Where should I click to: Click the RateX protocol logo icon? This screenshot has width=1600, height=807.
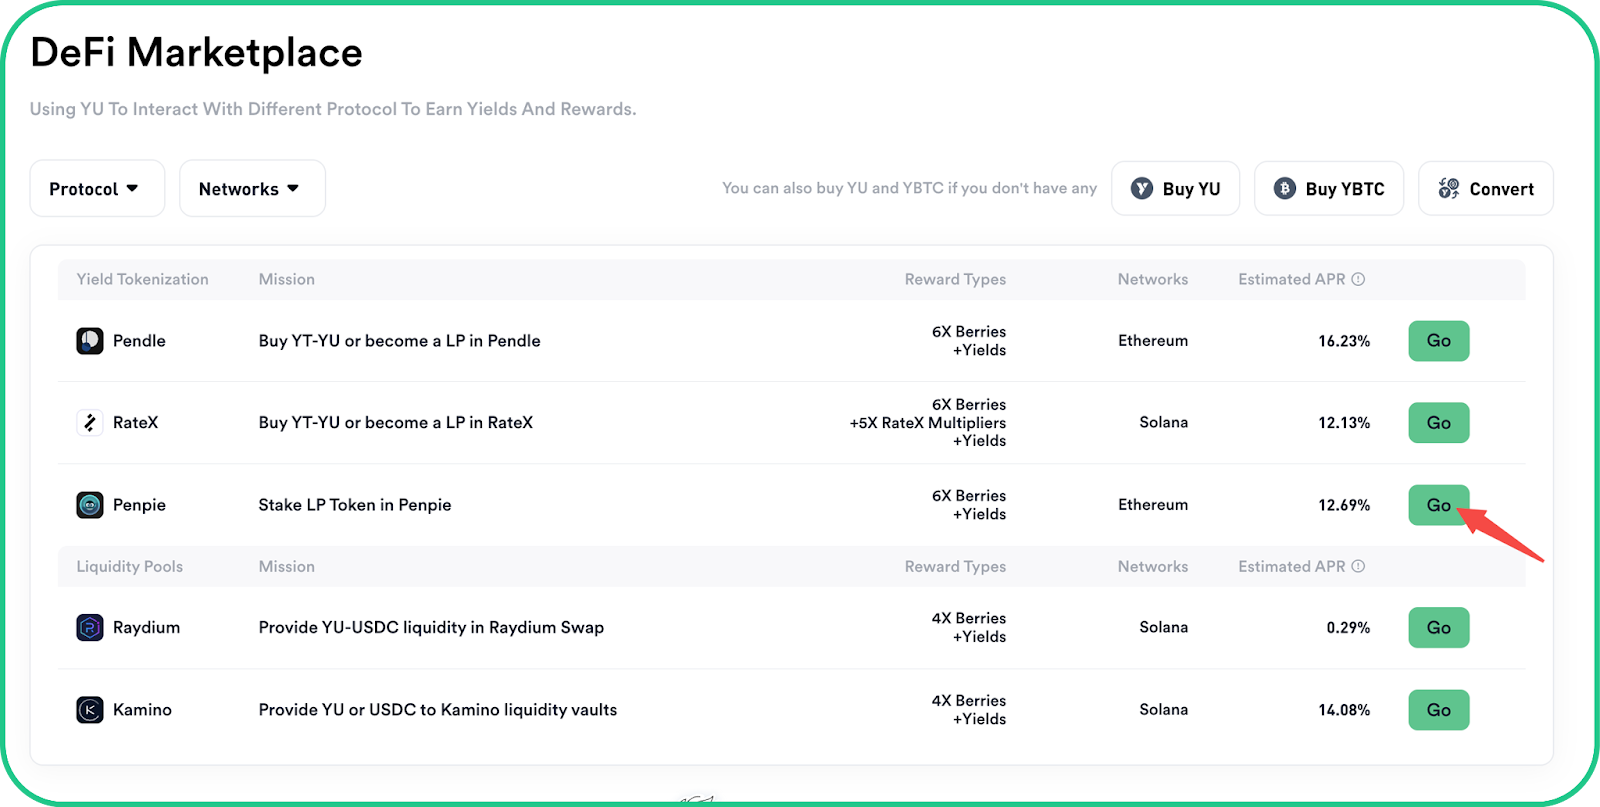tap(90, 423)
